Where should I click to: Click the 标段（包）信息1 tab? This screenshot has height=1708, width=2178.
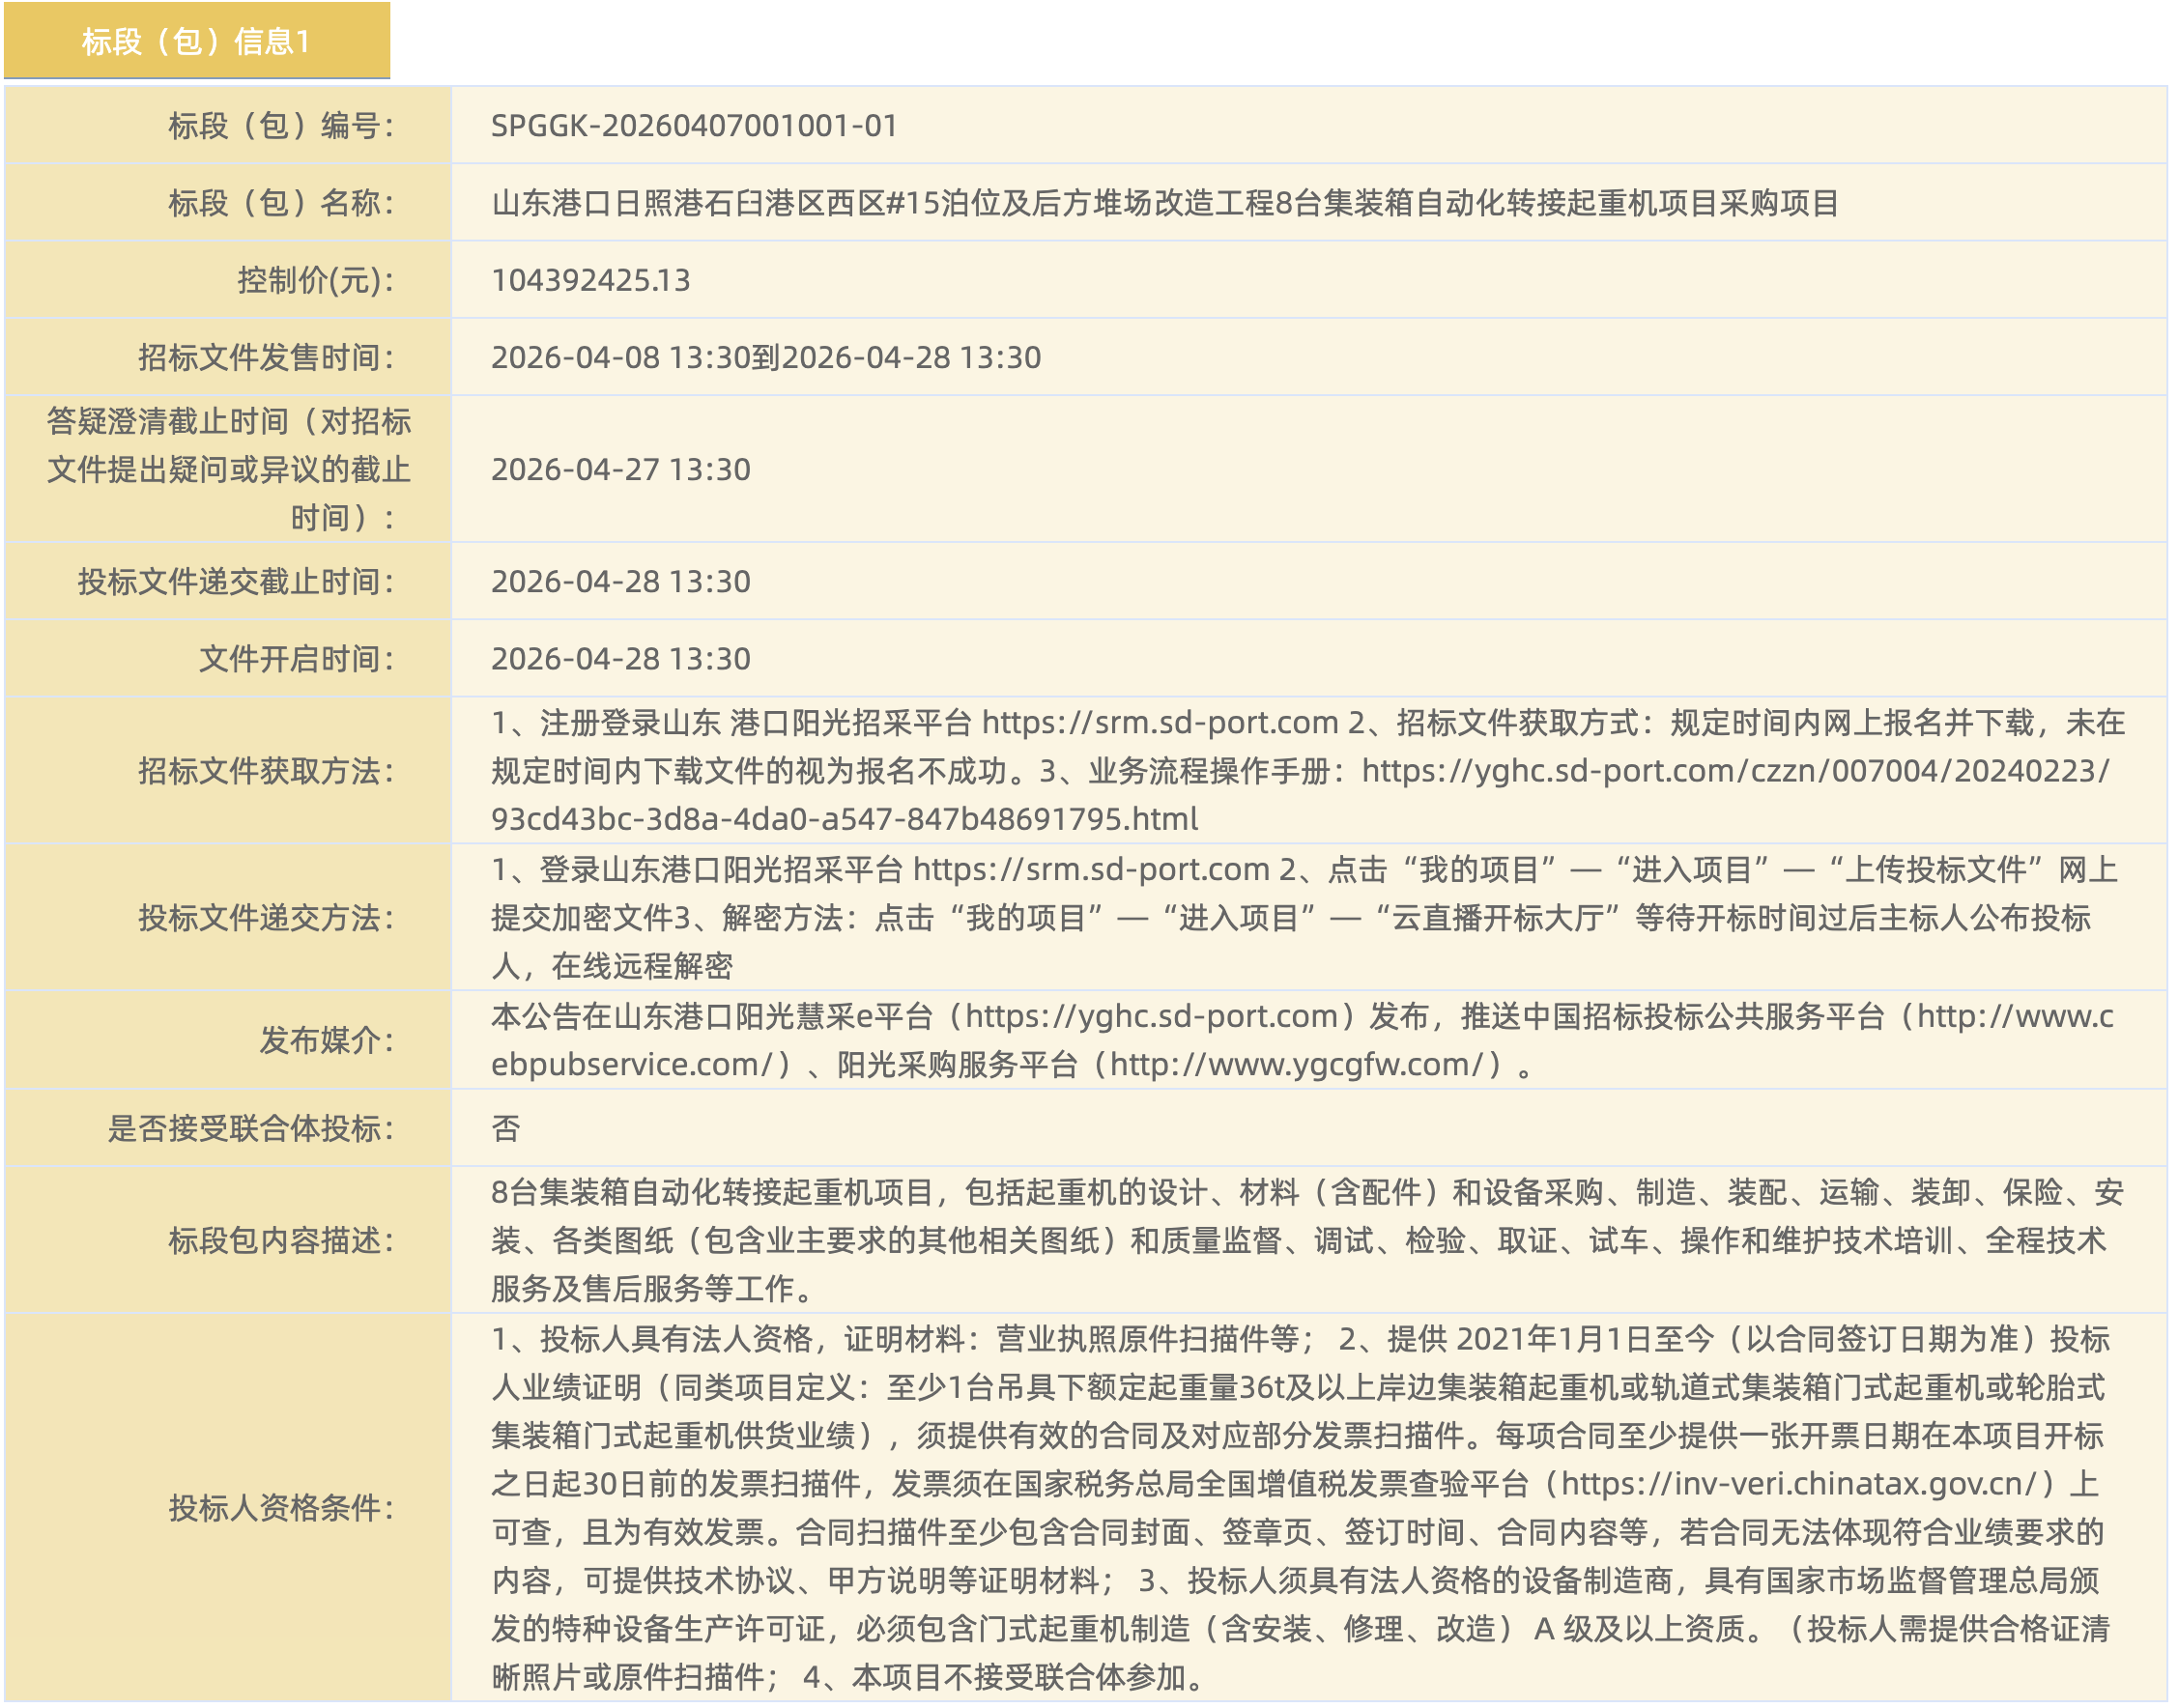pos(196,41)
